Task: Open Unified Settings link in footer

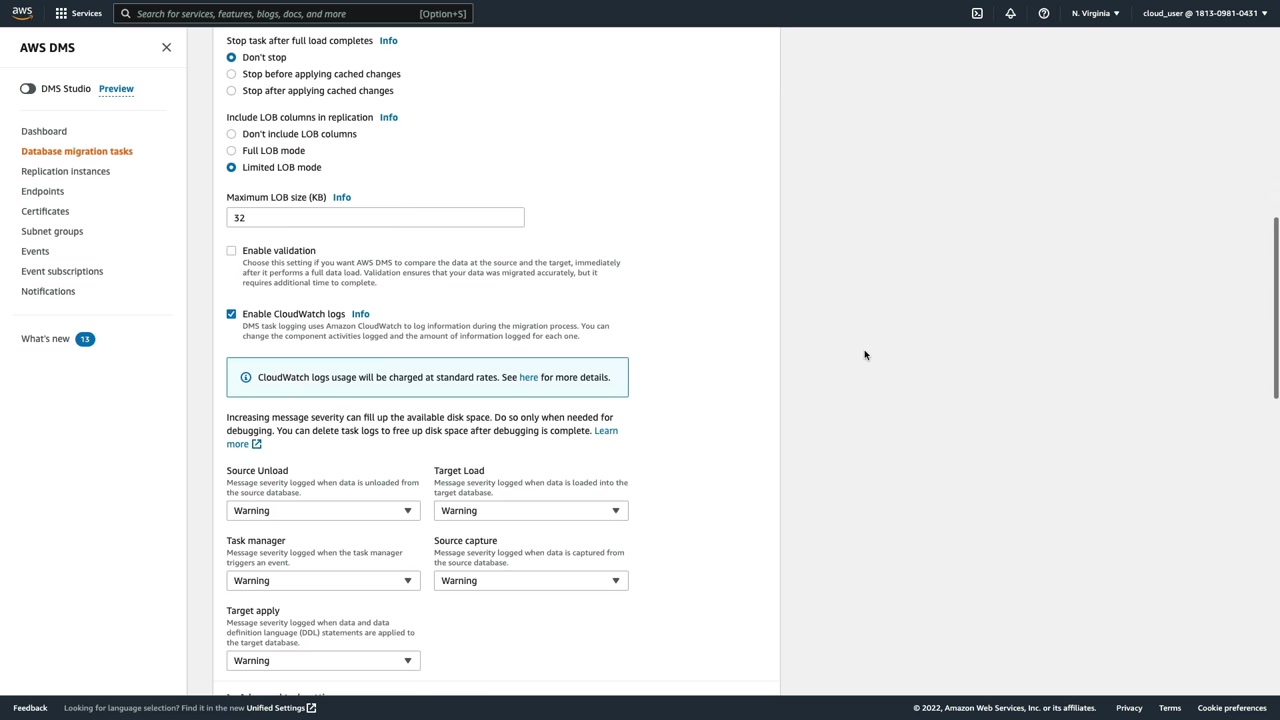Action: [275, 708]
